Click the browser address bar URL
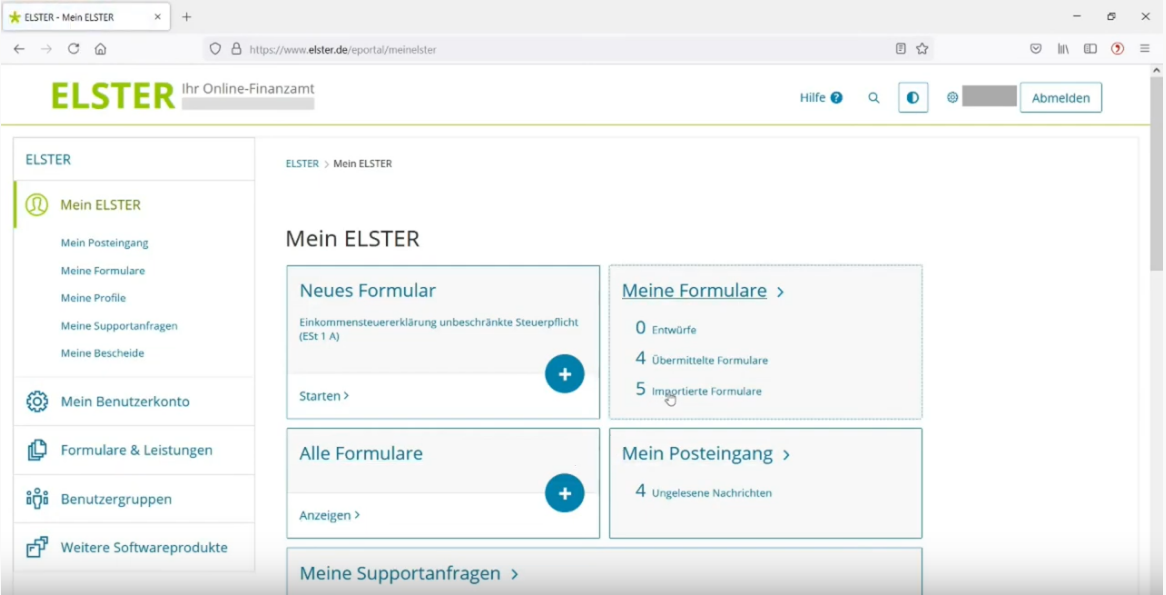This screenshot has width=1166, height=595. point(343,50)
